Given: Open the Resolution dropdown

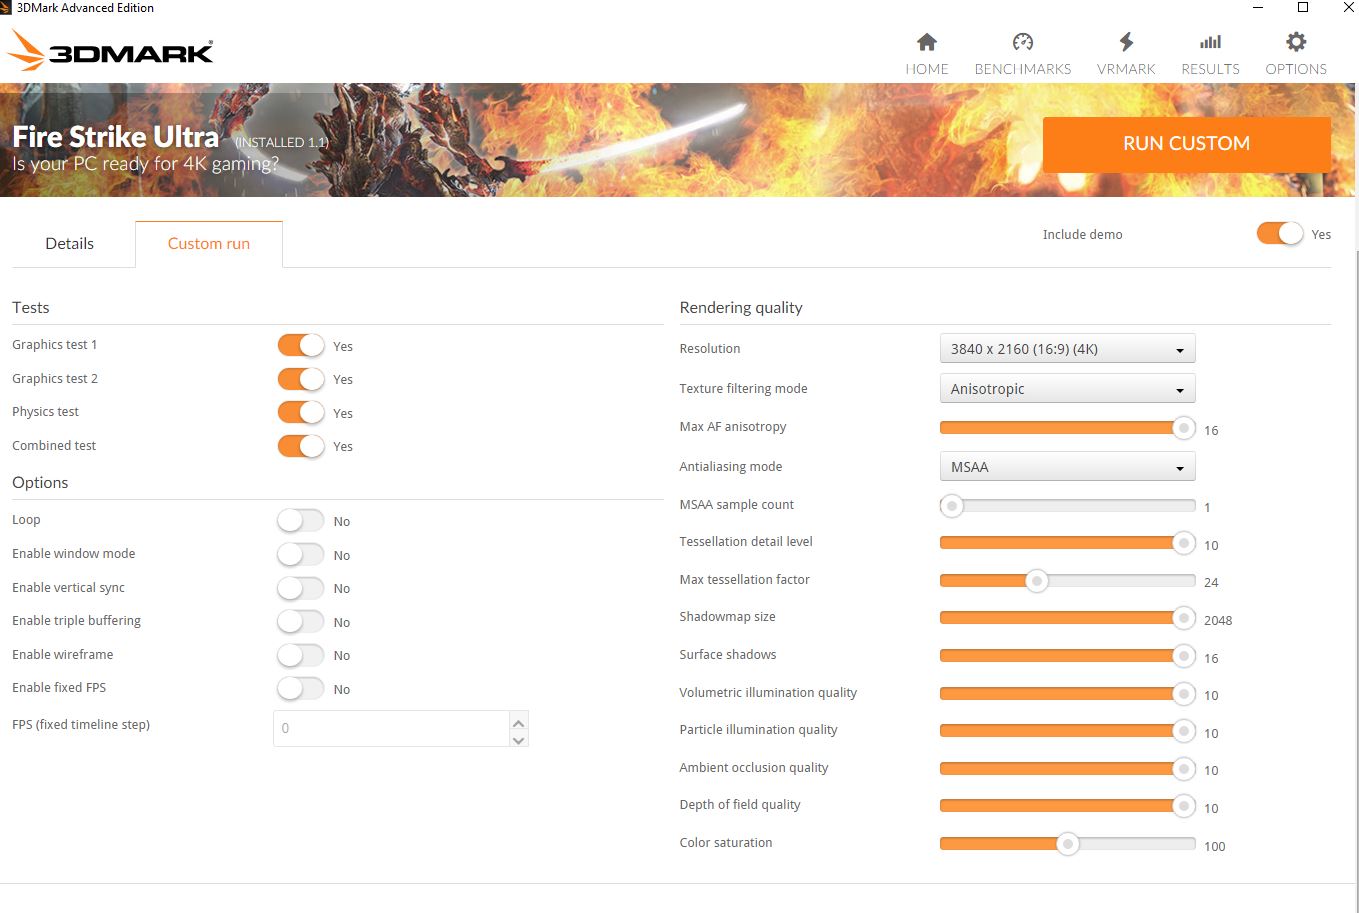Looking at the screenshot, I should [x=1067, y=349].
